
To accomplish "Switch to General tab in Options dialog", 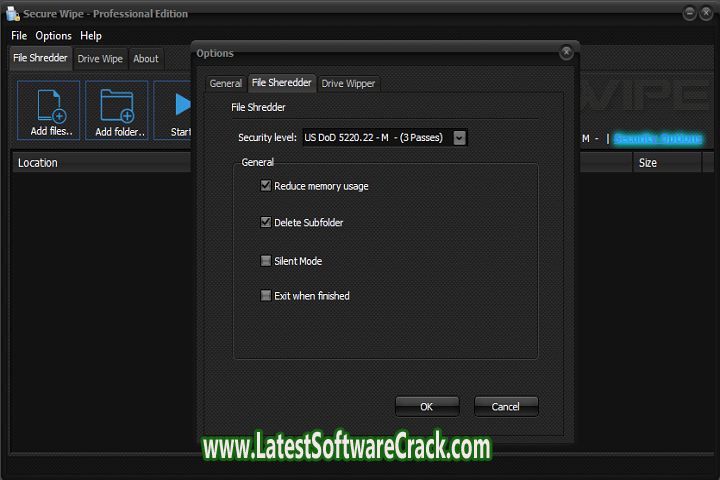I will point(225,84).
